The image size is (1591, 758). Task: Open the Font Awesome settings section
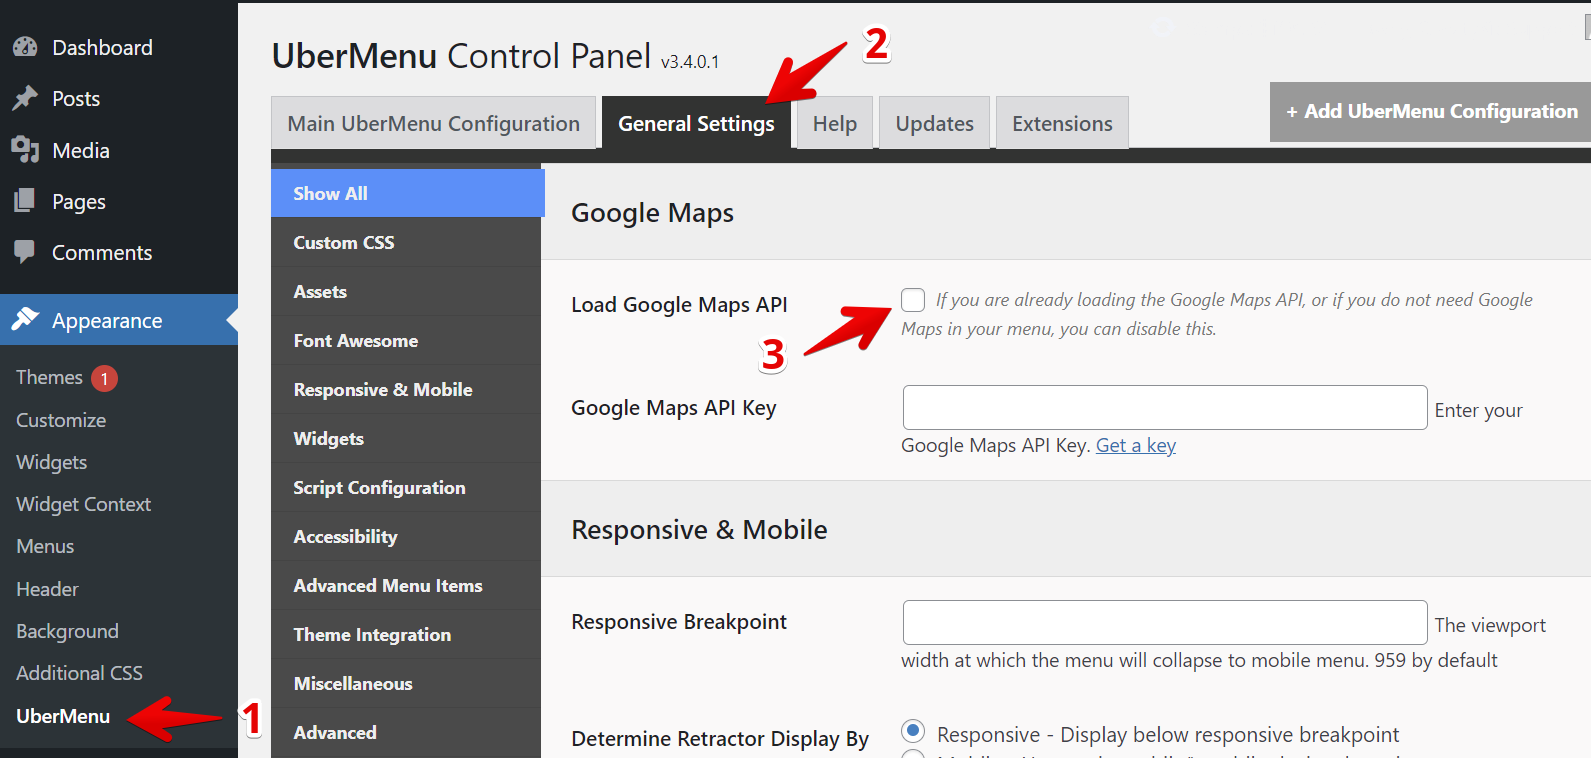coord(406,340)
